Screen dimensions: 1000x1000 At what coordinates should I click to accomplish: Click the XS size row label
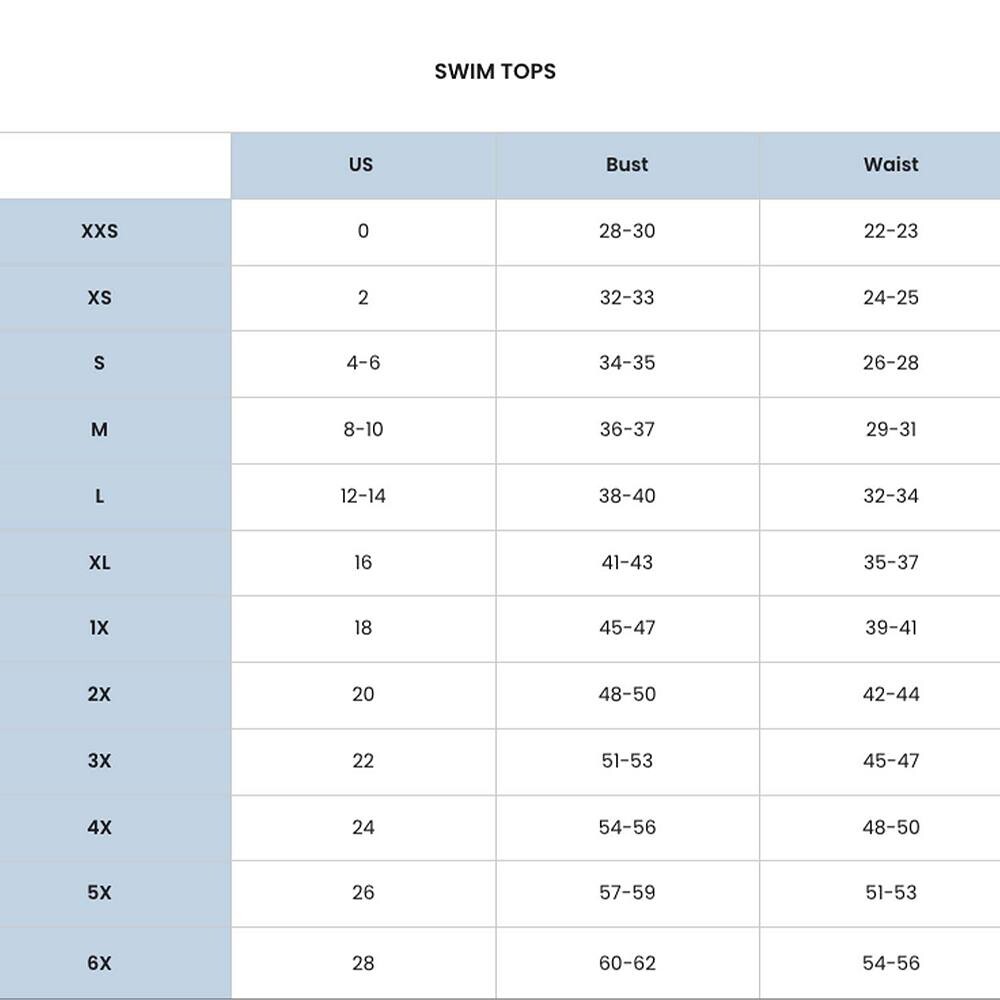(x=99, y=298)
